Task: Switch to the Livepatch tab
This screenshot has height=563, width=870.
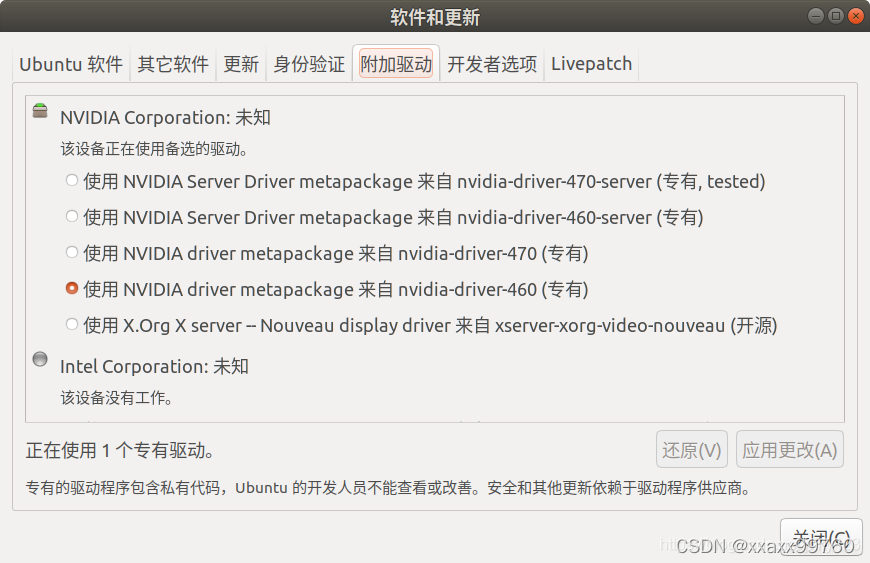Action: (591, 64)
